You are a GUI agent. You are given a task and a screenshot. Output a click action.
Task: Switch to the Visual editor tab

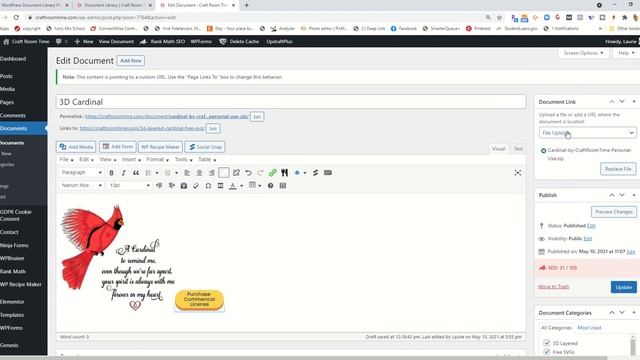[498, 149]
